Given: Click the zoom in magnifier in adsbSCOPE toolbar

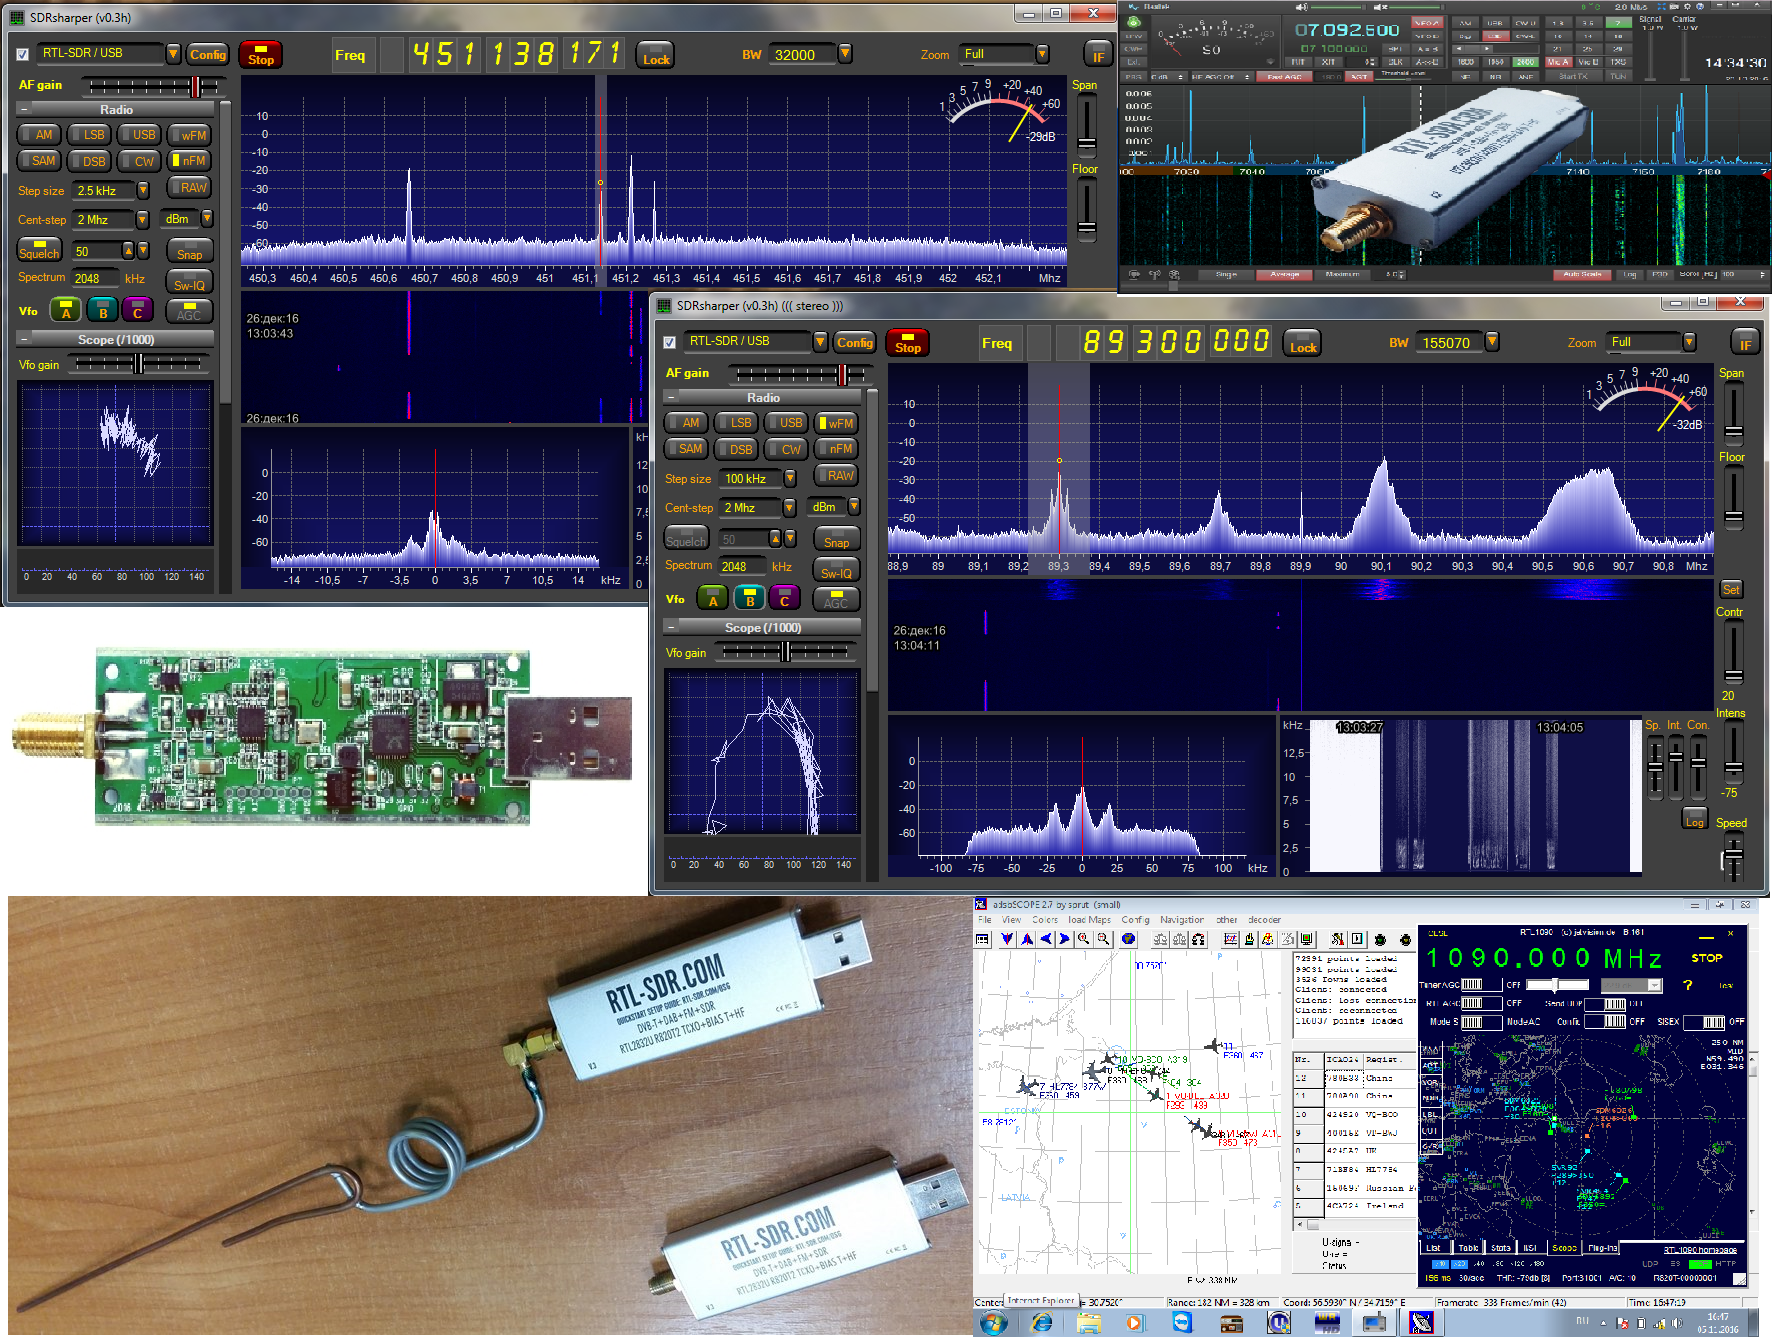Looking at the screenshot, I should point(1083,939).
